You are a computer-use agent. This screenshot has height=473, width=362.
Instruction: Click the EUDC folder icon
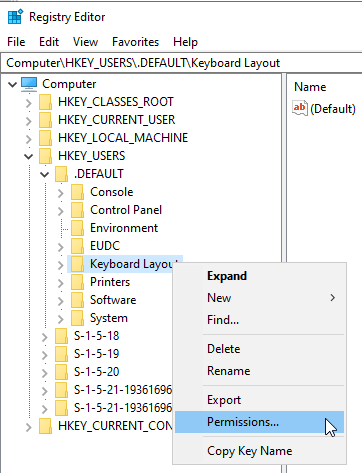tap(77, 246)
